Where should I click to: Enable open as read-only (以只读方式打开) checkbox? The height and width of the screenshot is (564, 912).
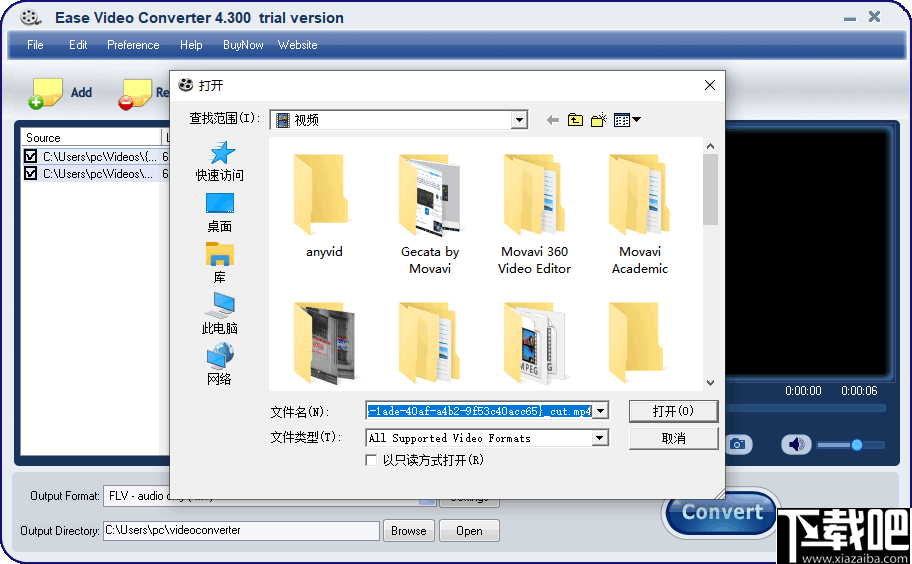click(370, 461)
